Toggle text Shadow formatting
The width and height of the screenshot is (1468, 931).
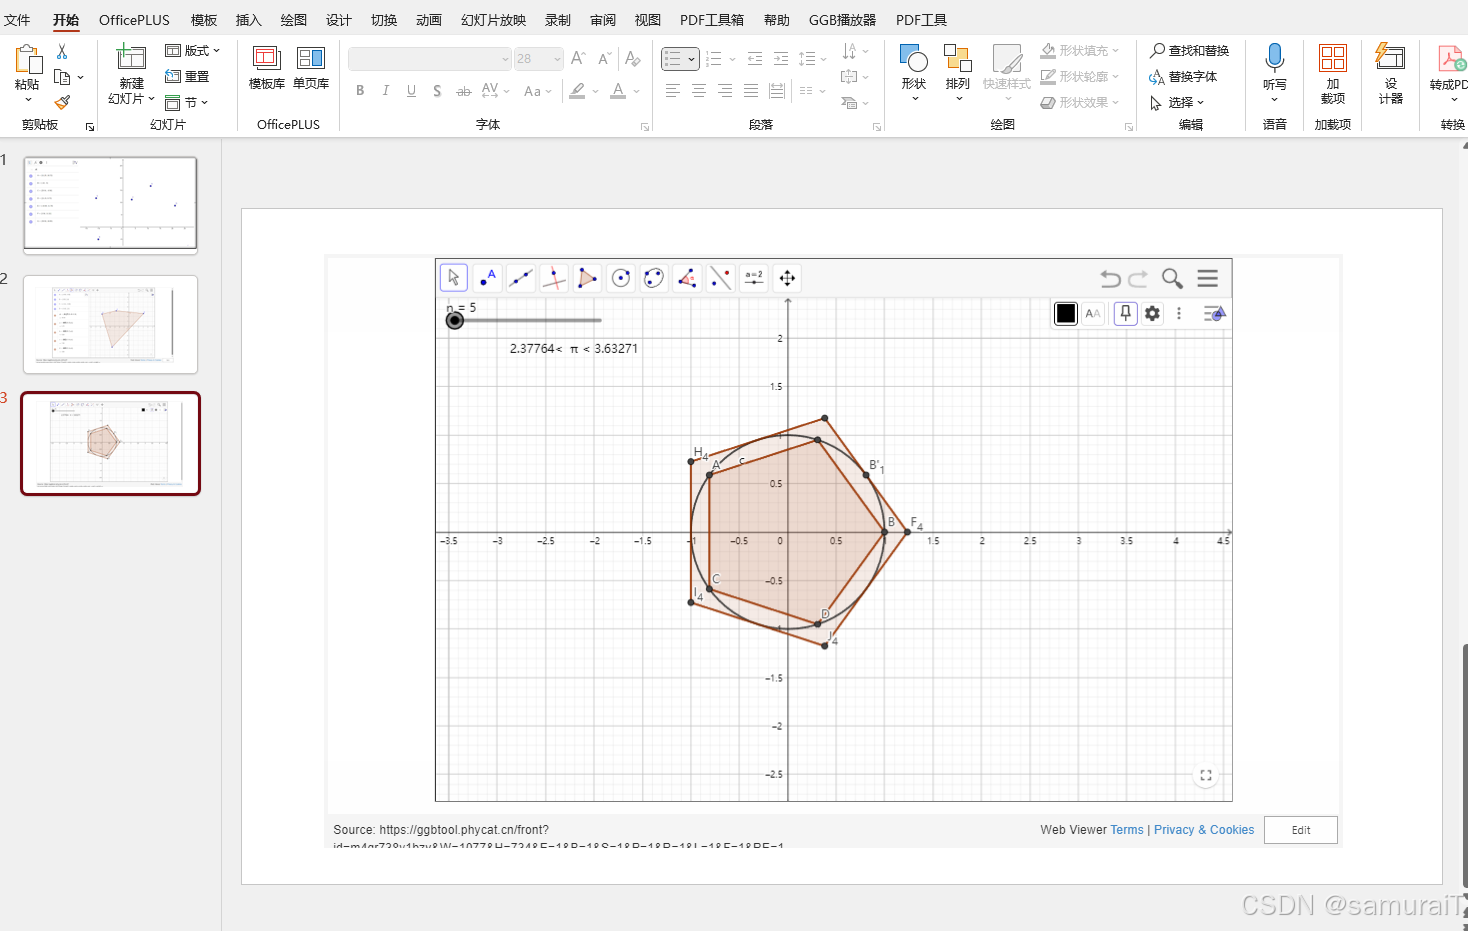(x=437, y=91)
